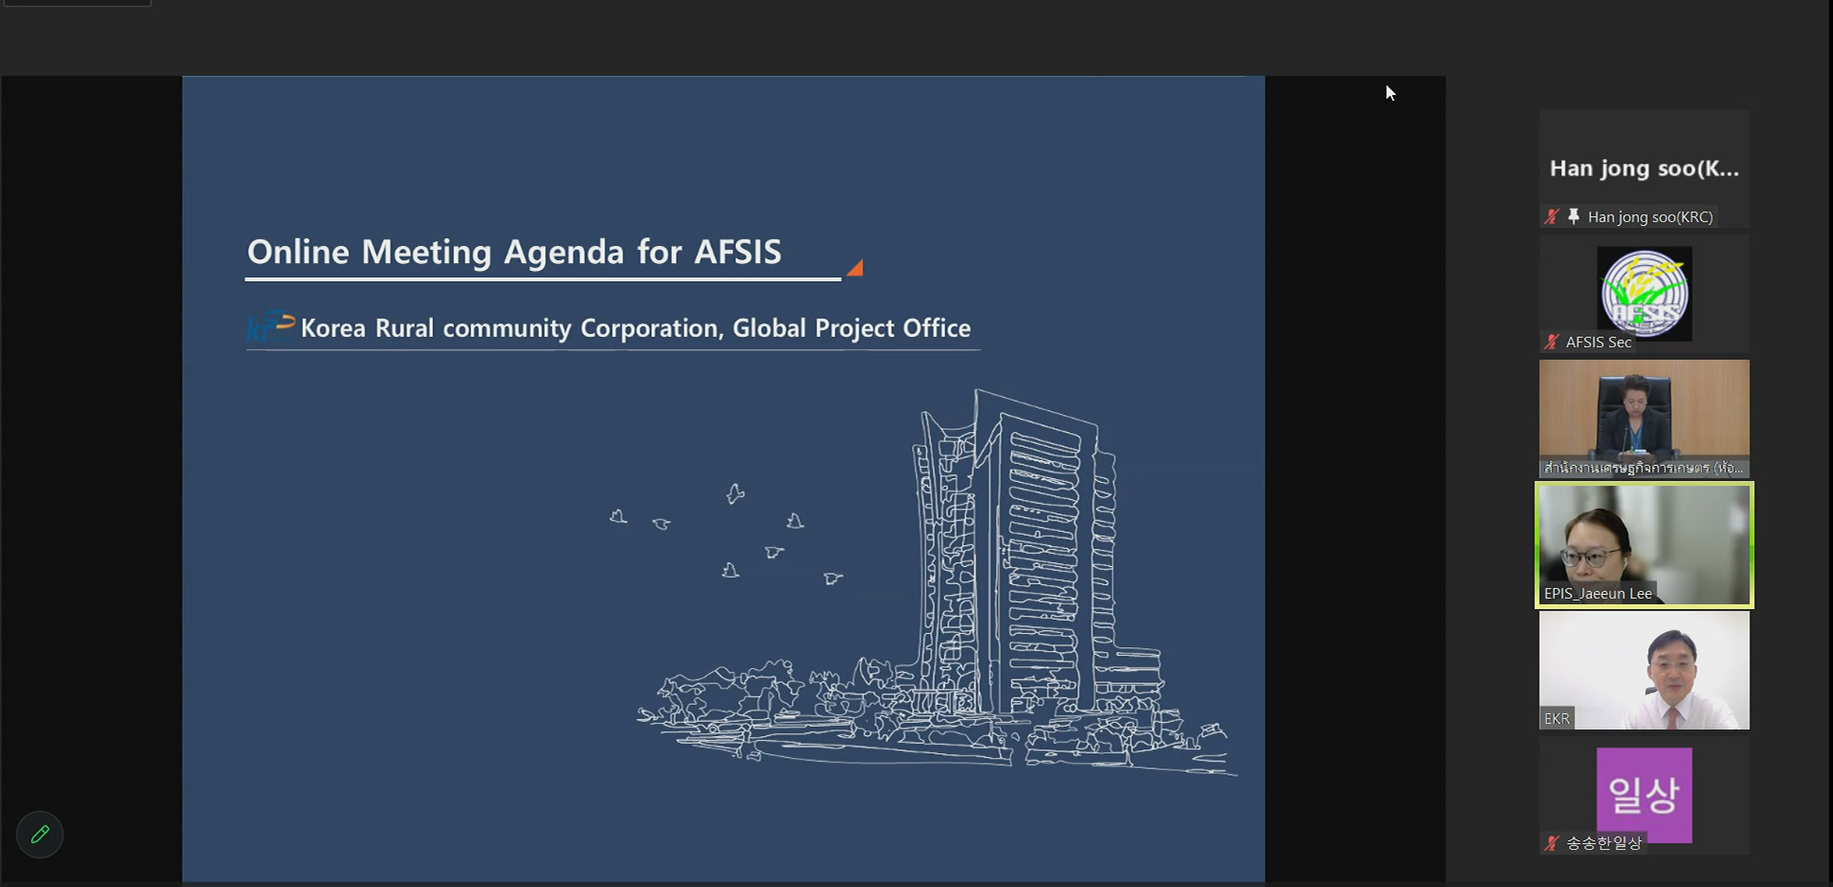Click the green pencil annotate button
Viewport: 1833px width, 887px height.
tap(40, 834)
